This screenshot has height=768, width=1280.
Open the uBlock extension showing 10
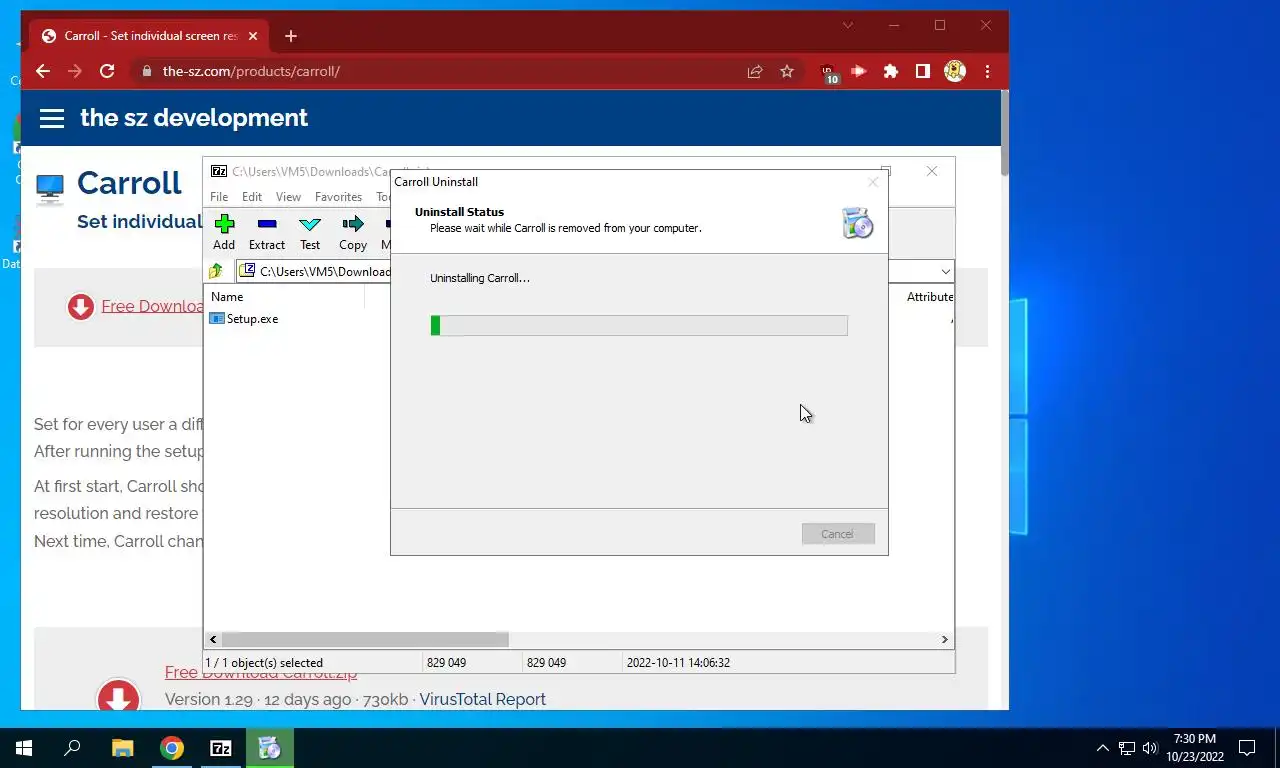click(828, 72)
